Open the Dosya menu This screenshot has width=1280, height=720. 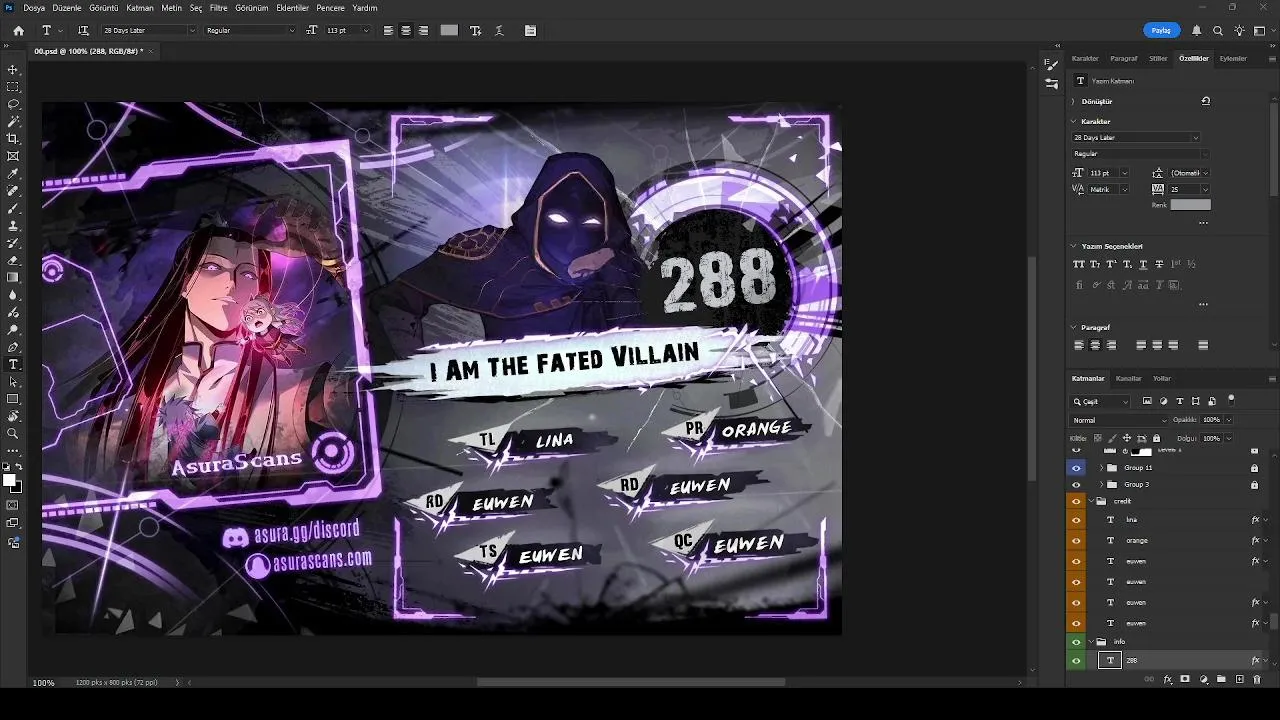[x=34, y=8]
